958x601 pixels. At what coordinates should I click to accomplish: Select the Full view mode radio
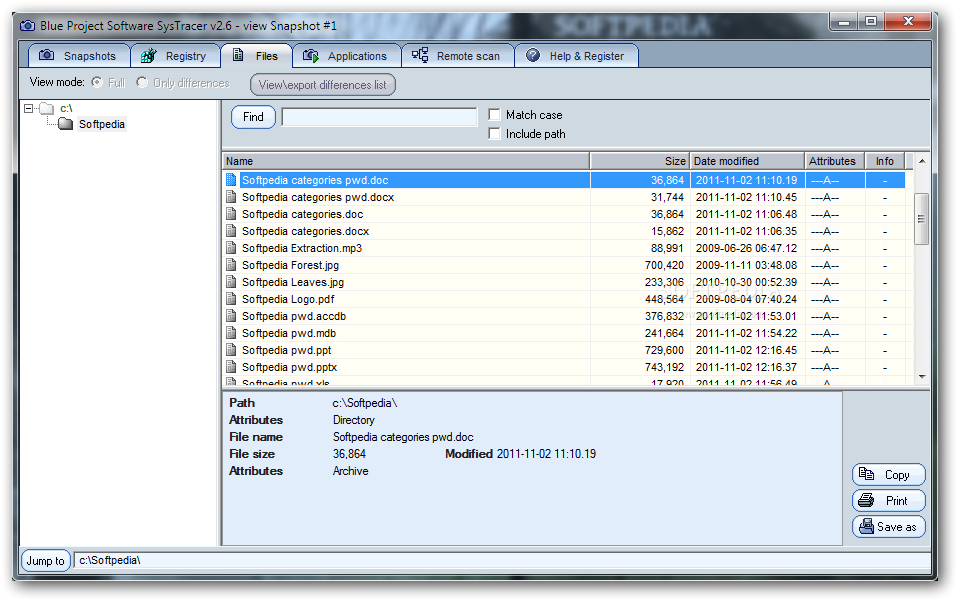coord(97,82)
